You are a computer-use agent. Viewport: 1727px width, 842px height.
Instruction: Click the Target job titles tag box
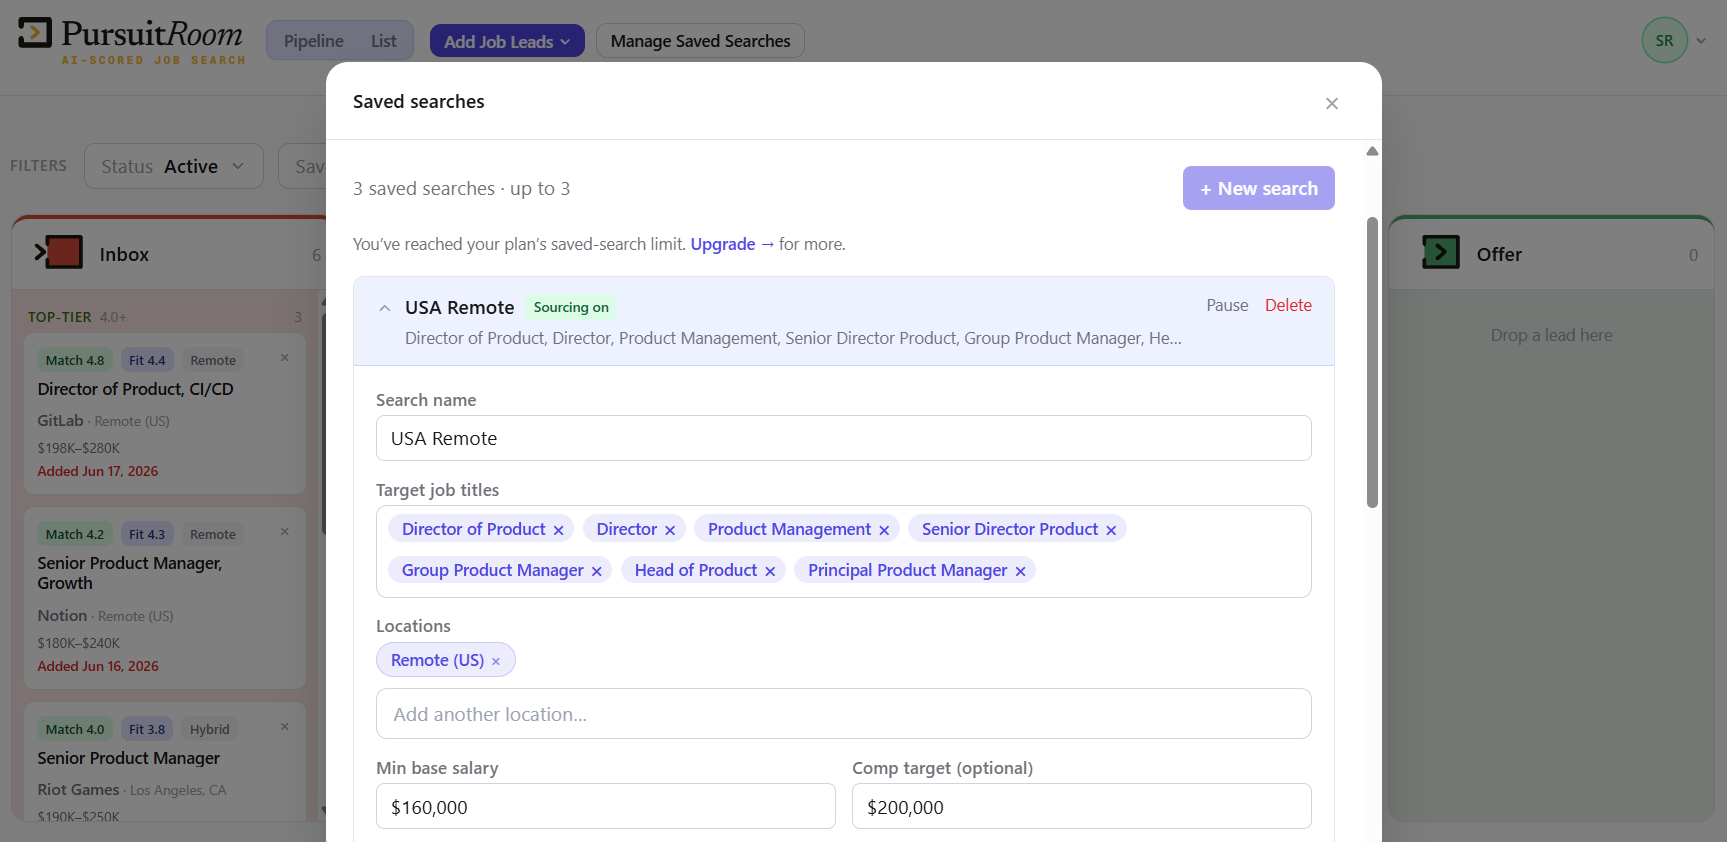(844, 551)
